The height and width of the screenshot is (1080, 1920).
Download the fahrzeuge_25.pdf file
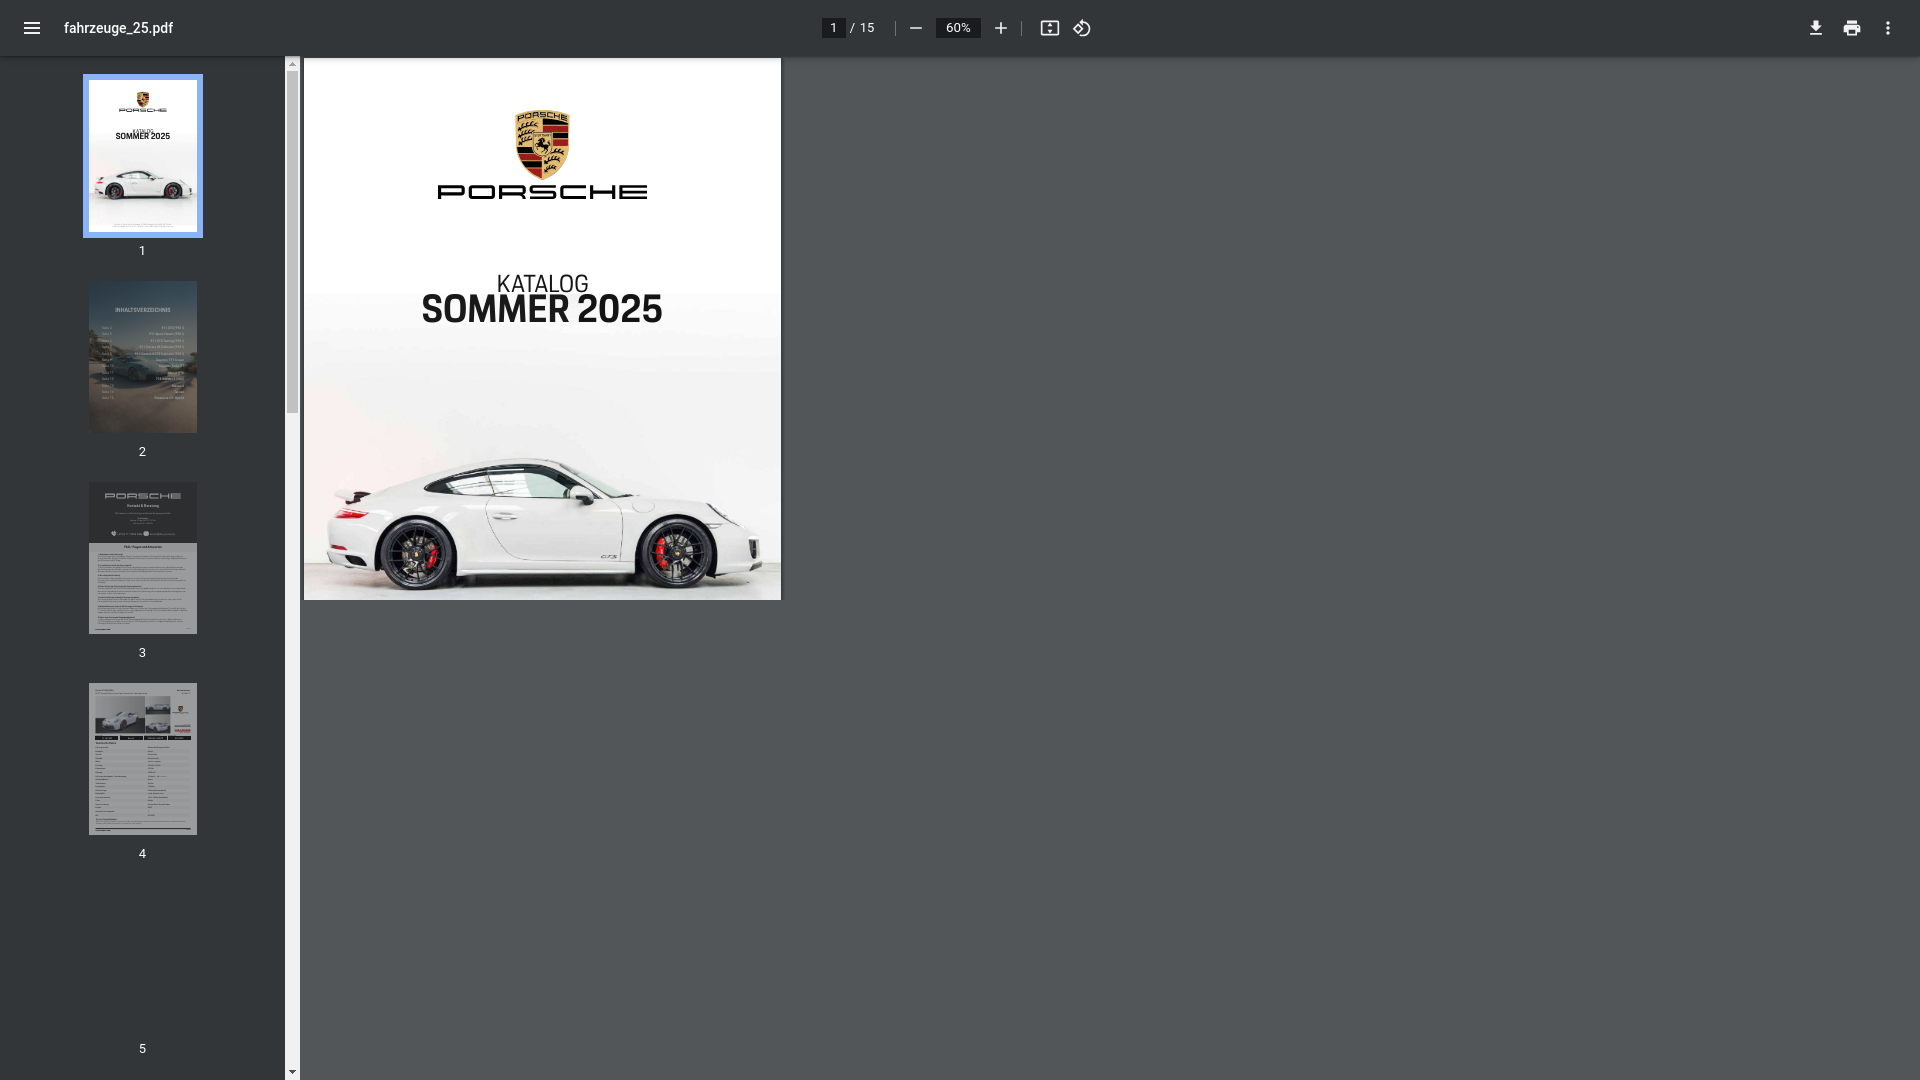coord(1816,28)
